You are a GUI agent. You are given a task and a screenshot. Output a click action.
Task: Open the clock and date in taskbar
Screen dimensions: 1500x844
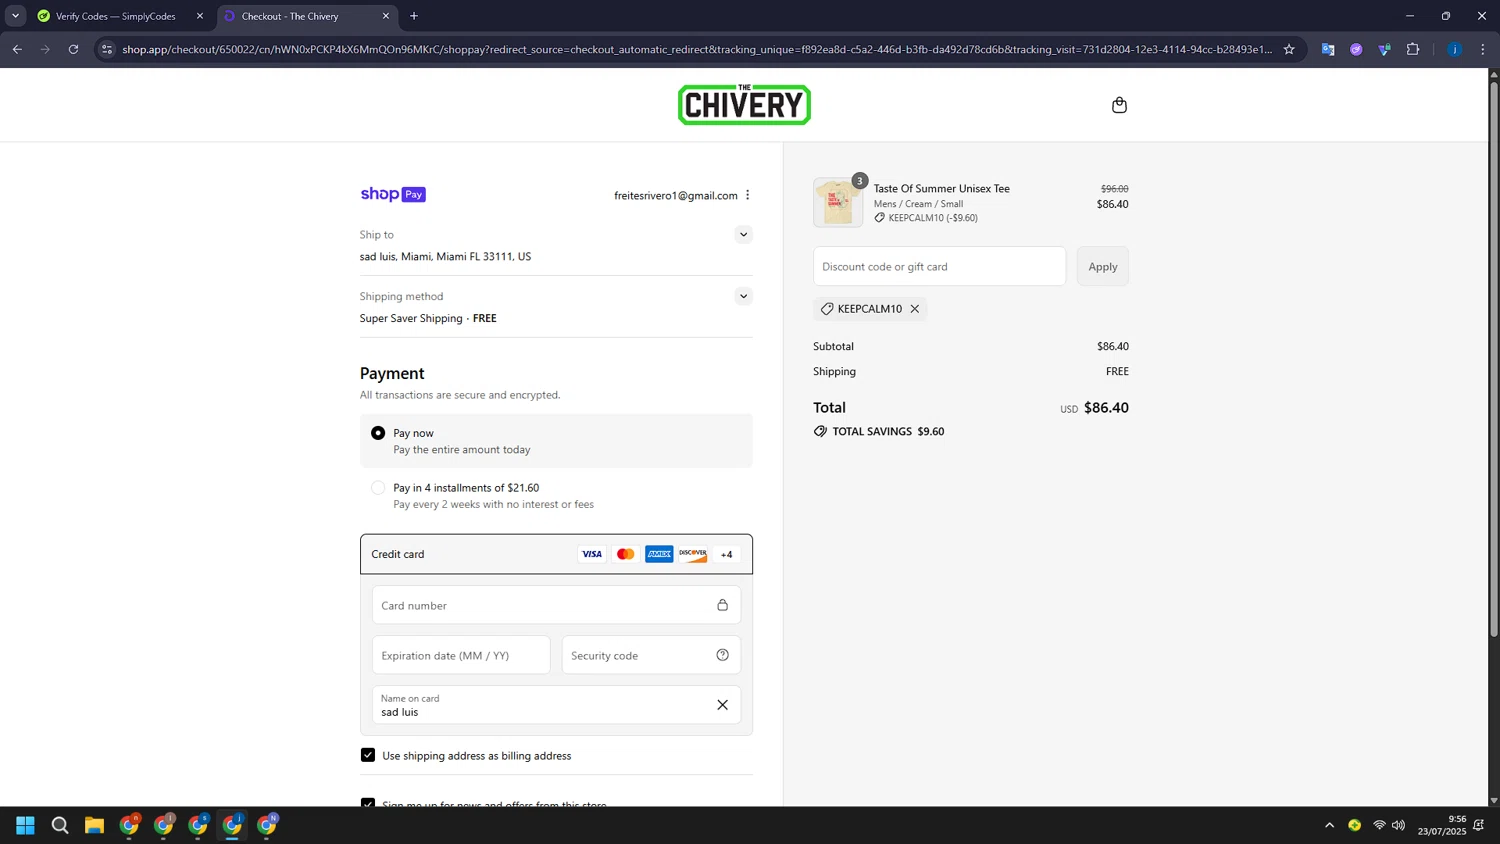[x=1441, y=825]
